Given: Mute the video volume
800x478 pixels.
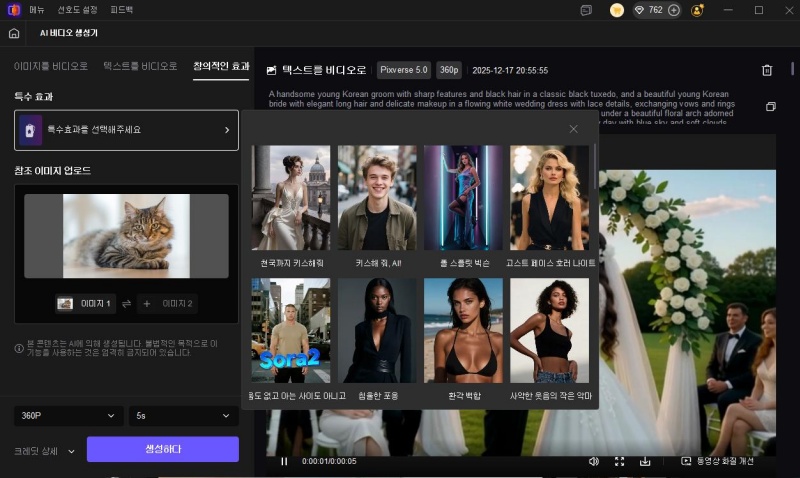Looking at the screenshot, I should tap(593, 461).
